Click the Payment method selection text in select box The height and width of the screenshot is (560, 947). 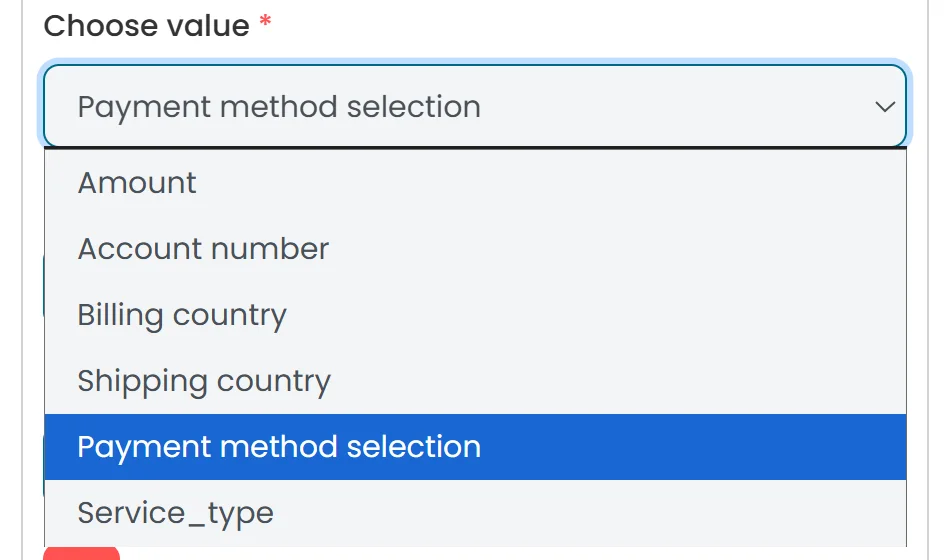(279, 107)
